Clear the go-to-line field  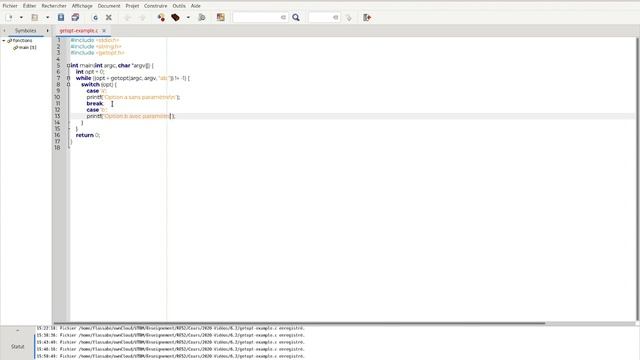pyautogui.click(x=336, y=18)
